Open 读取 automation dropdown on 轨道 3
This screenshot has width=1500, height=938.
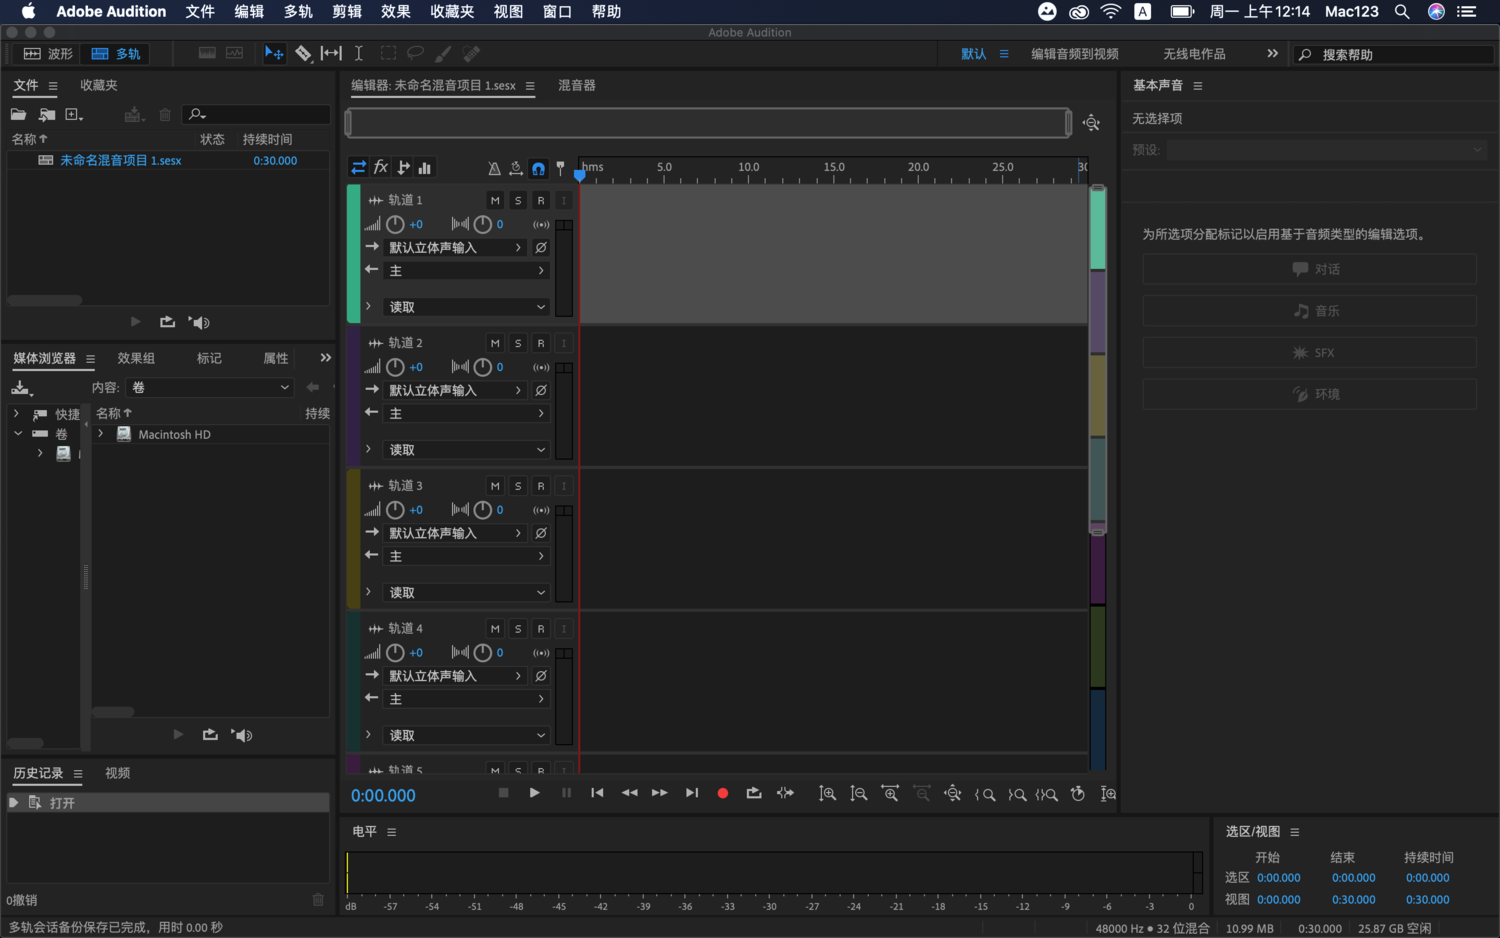(x=467, y=592)
